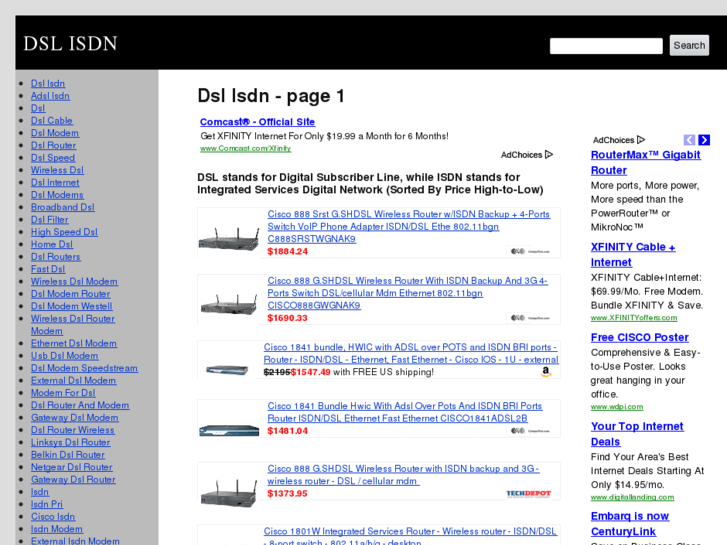Open Home Dsl sidebar link
Image resolution: width=727 pixels, height=545 pixels.
(x=51, y=244)
